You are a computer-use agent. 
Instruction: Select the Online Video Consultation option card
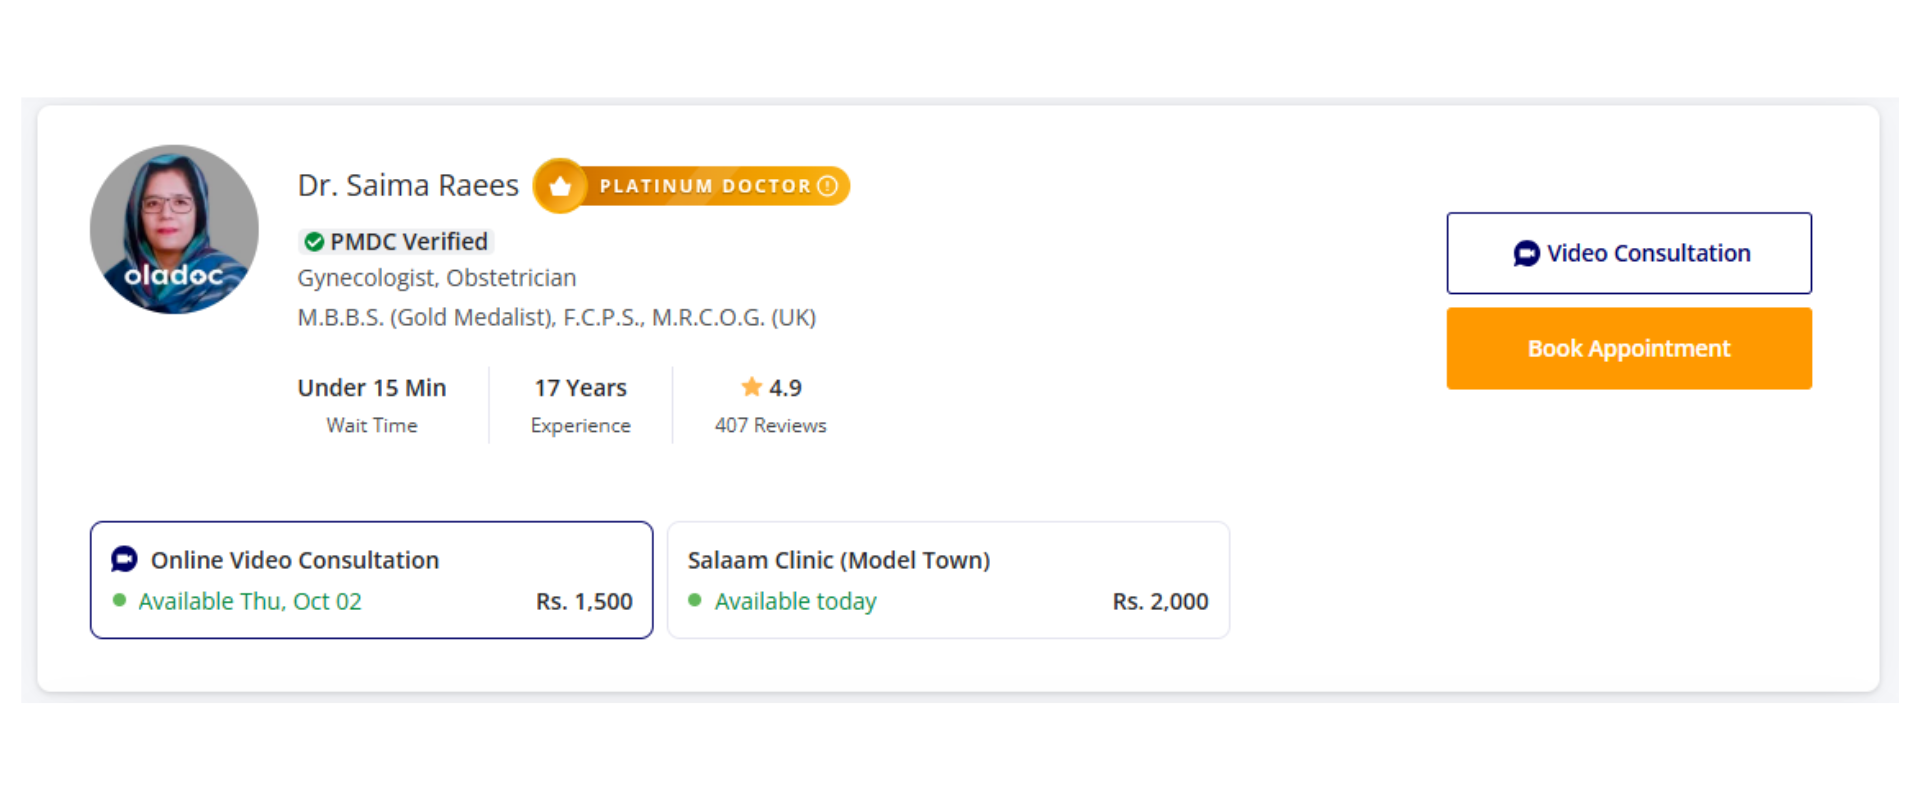tap(371, 580)
